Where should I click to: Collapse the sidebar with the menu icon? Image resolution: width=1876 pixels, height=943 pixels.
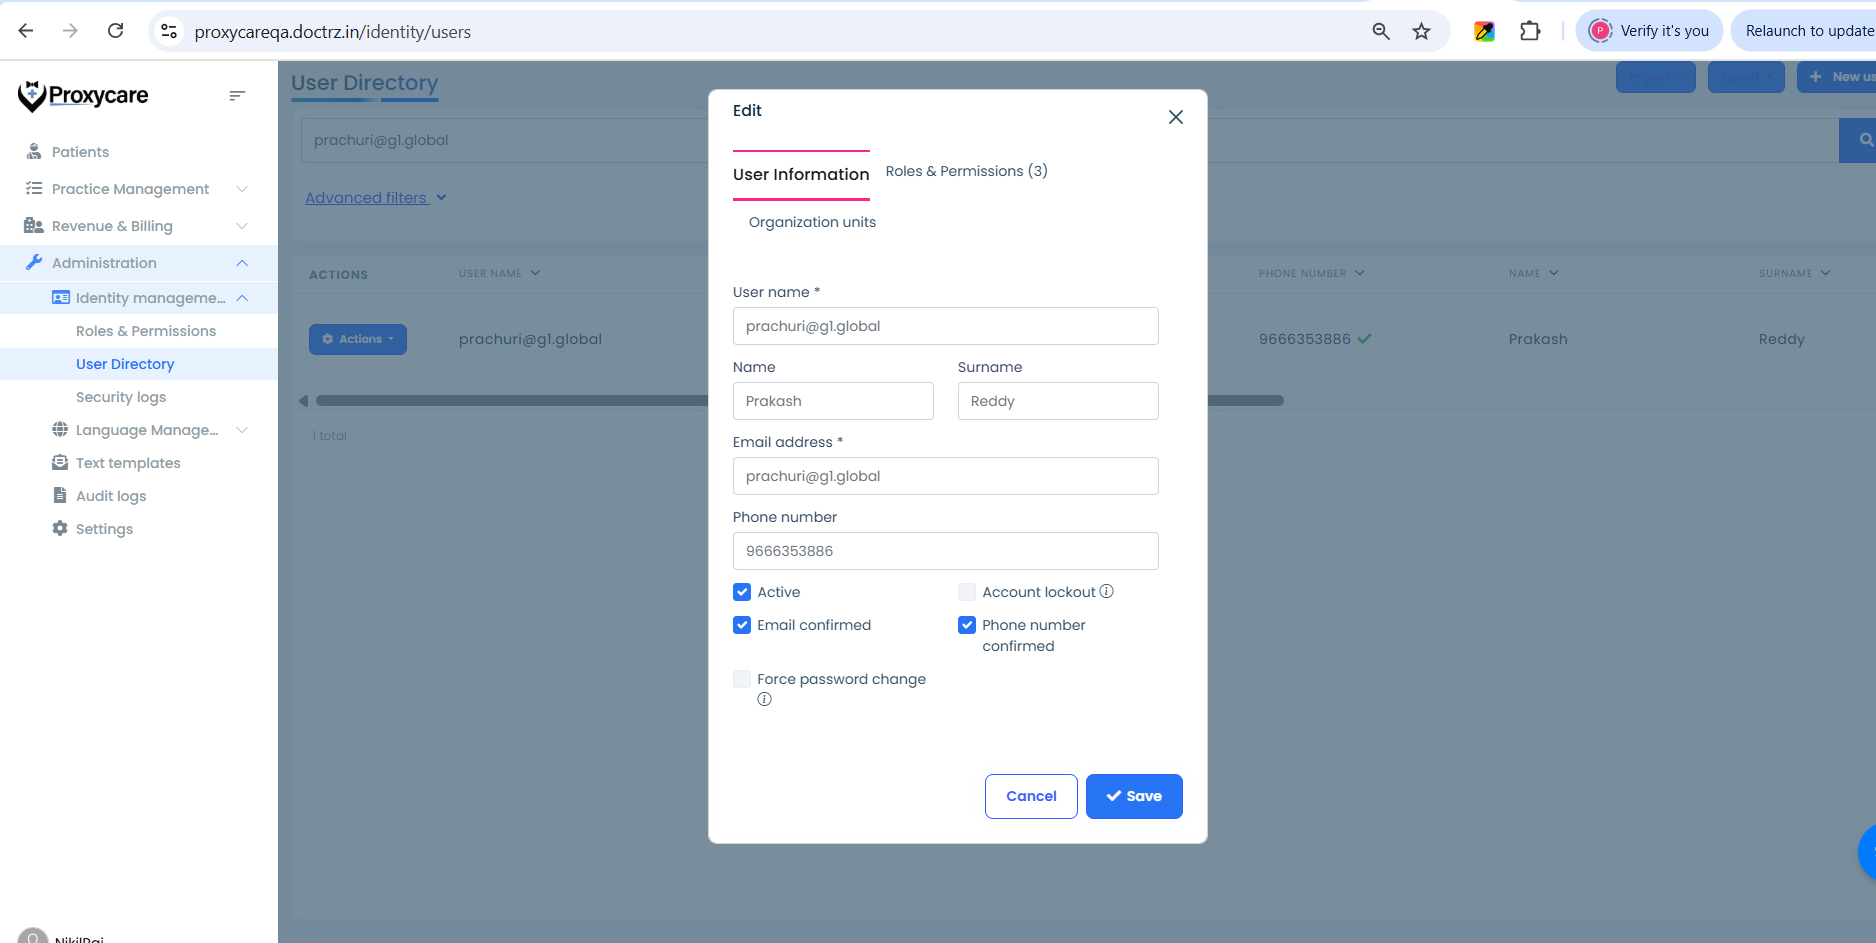[x=237, y=96]
